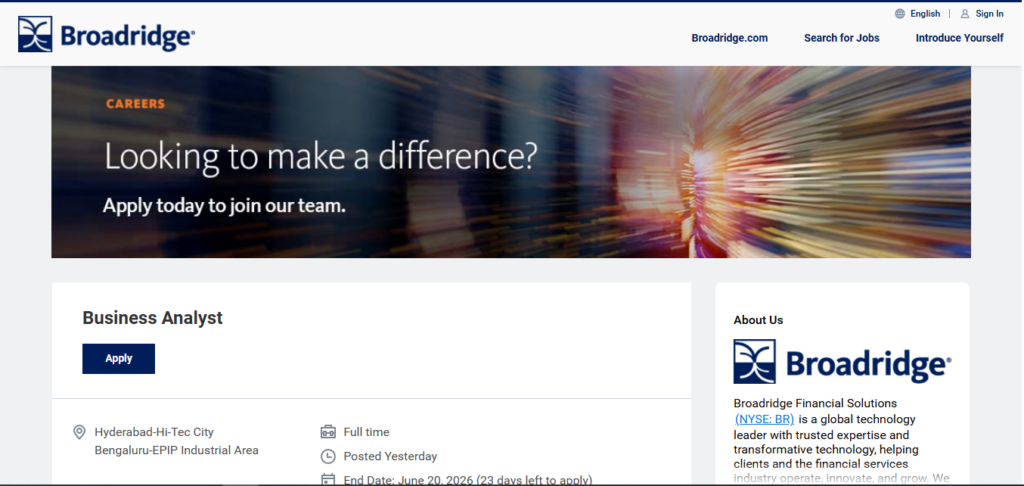Select the Business Analyst job title
1024x486 pixels.
point(152,318)
